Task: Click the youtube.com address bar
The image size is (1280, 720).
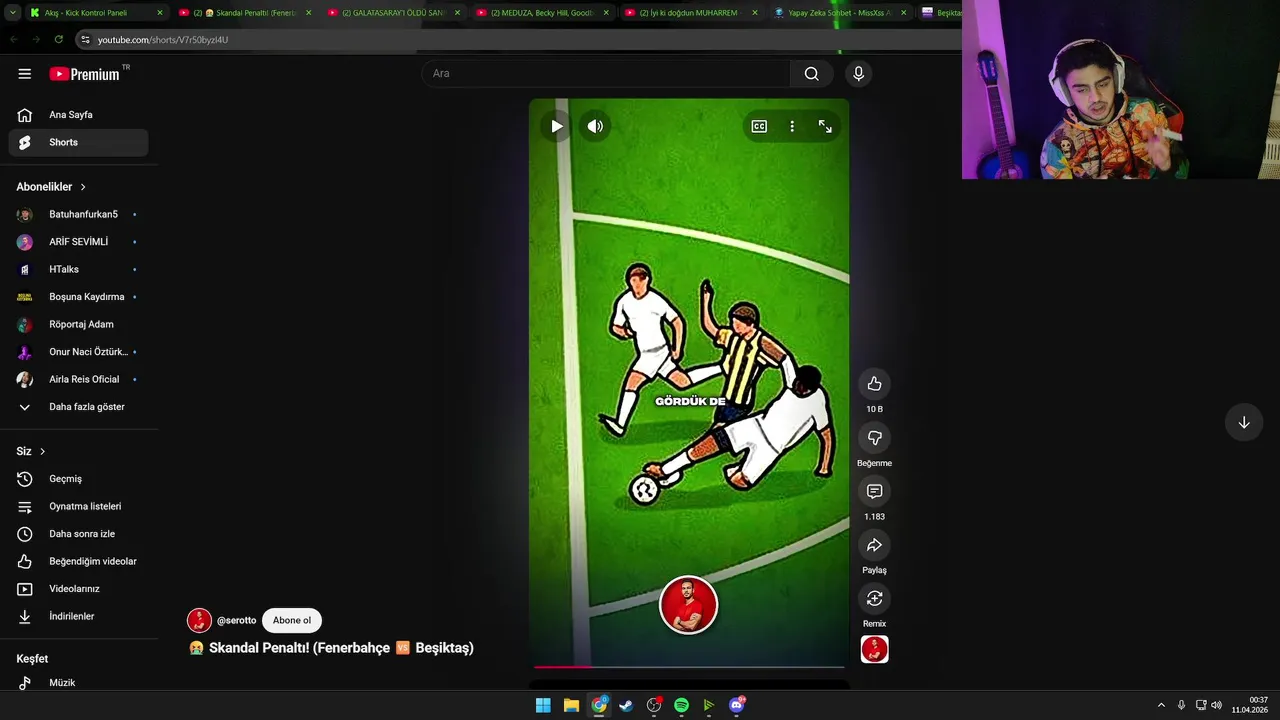Action: tap(520, 39)
